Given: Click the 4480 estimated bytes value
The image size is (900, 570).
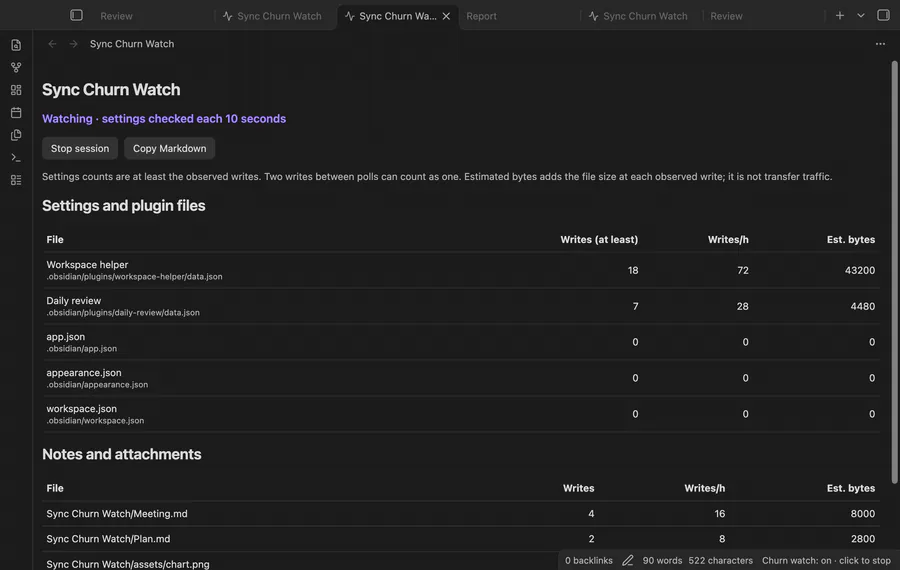Looking at the screenshot, I should (x=862, y=307).
